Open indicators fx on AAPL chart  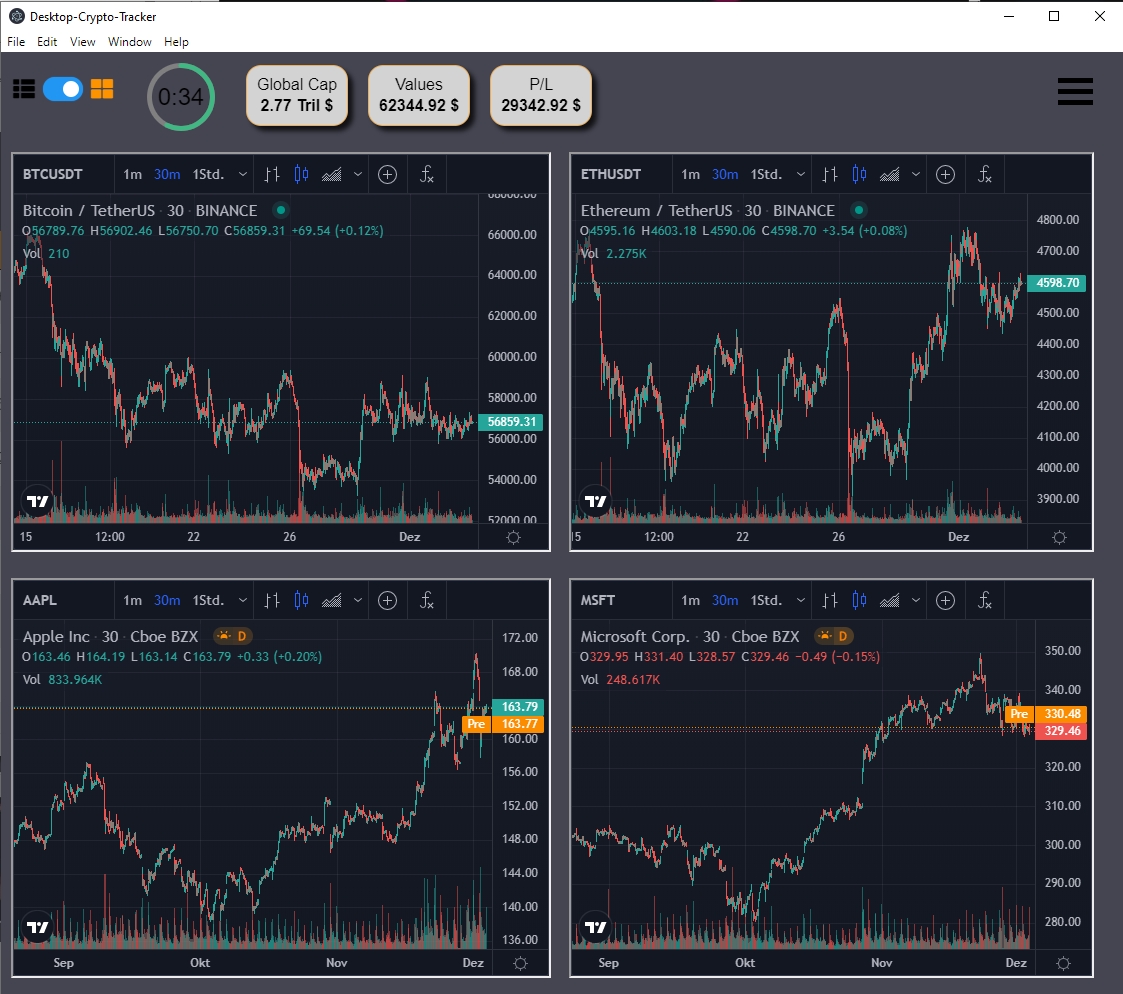427,600
